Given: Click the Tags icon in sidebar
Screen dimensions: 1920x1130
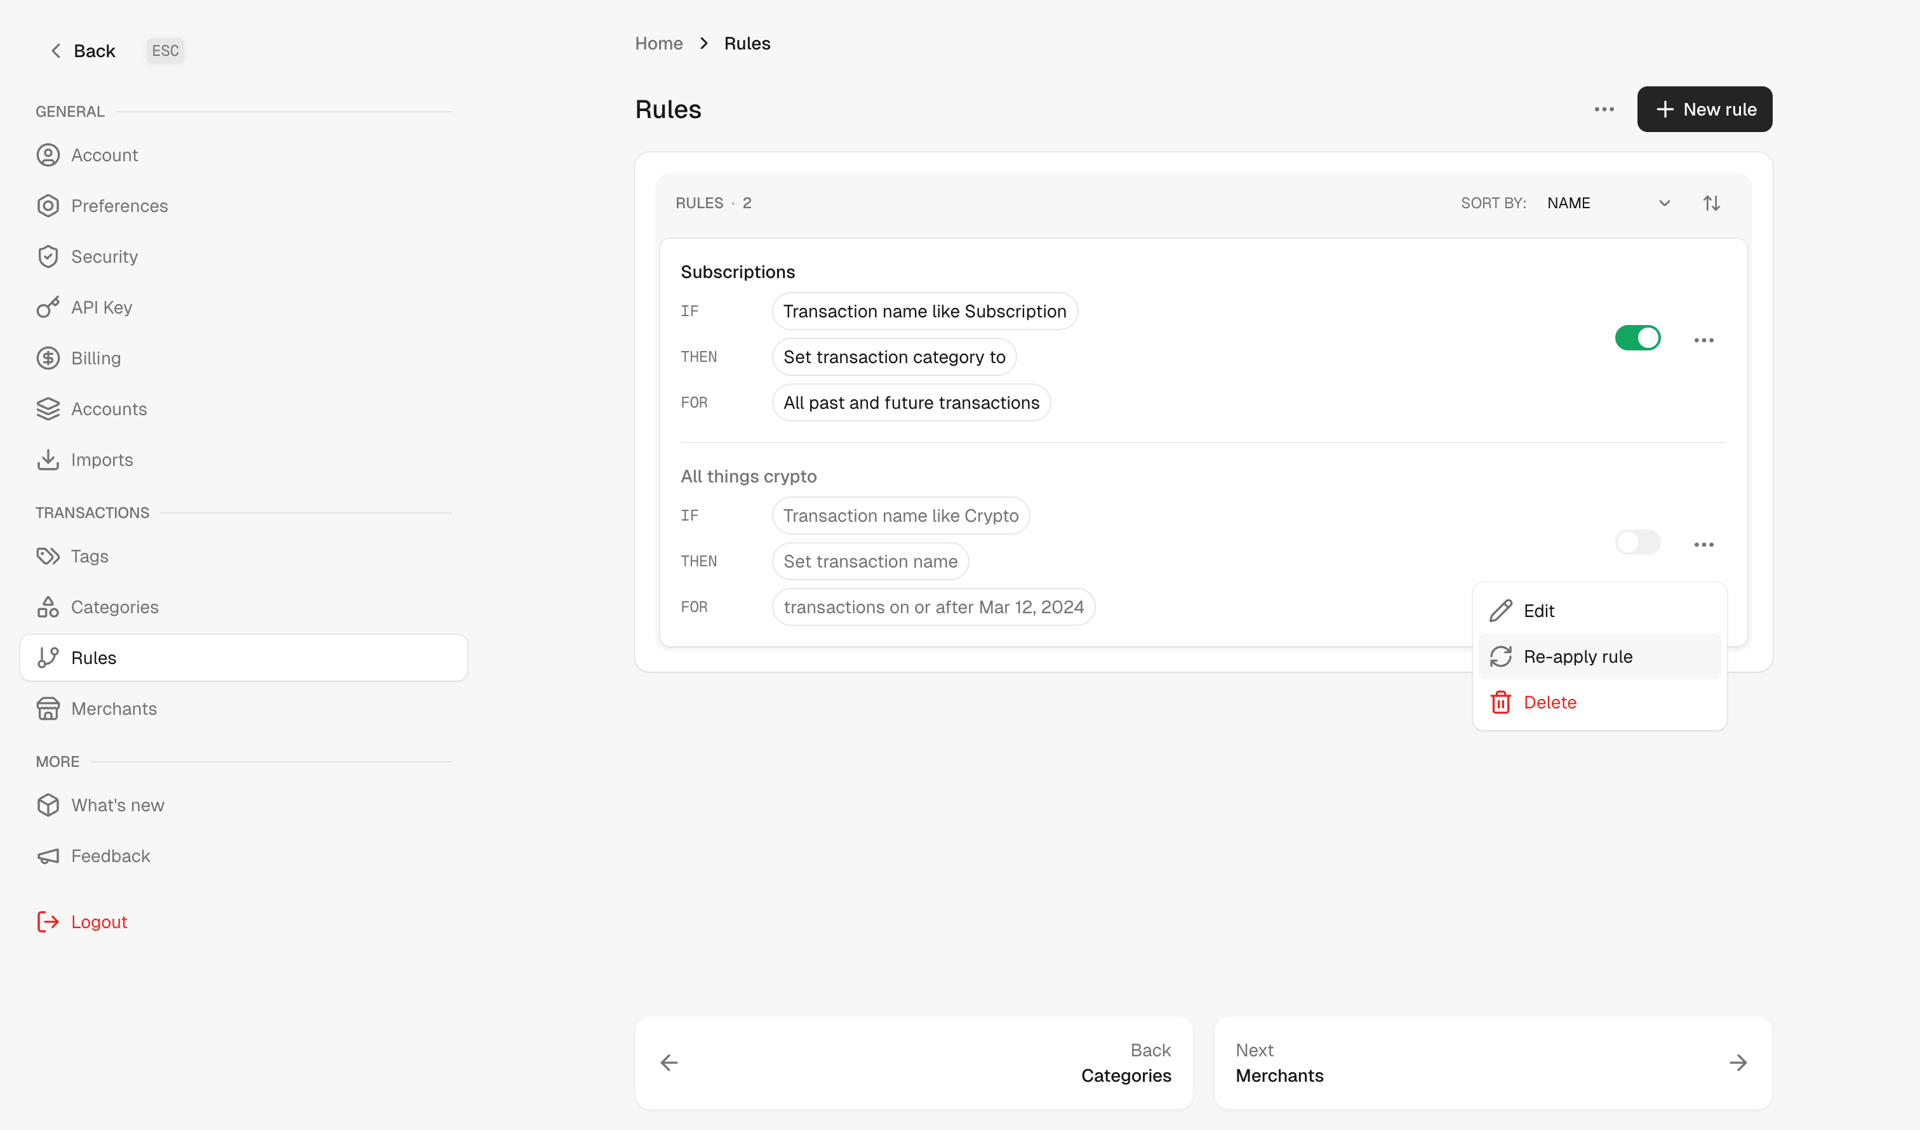Looking at the screenshot, I should tap(49, 556).
